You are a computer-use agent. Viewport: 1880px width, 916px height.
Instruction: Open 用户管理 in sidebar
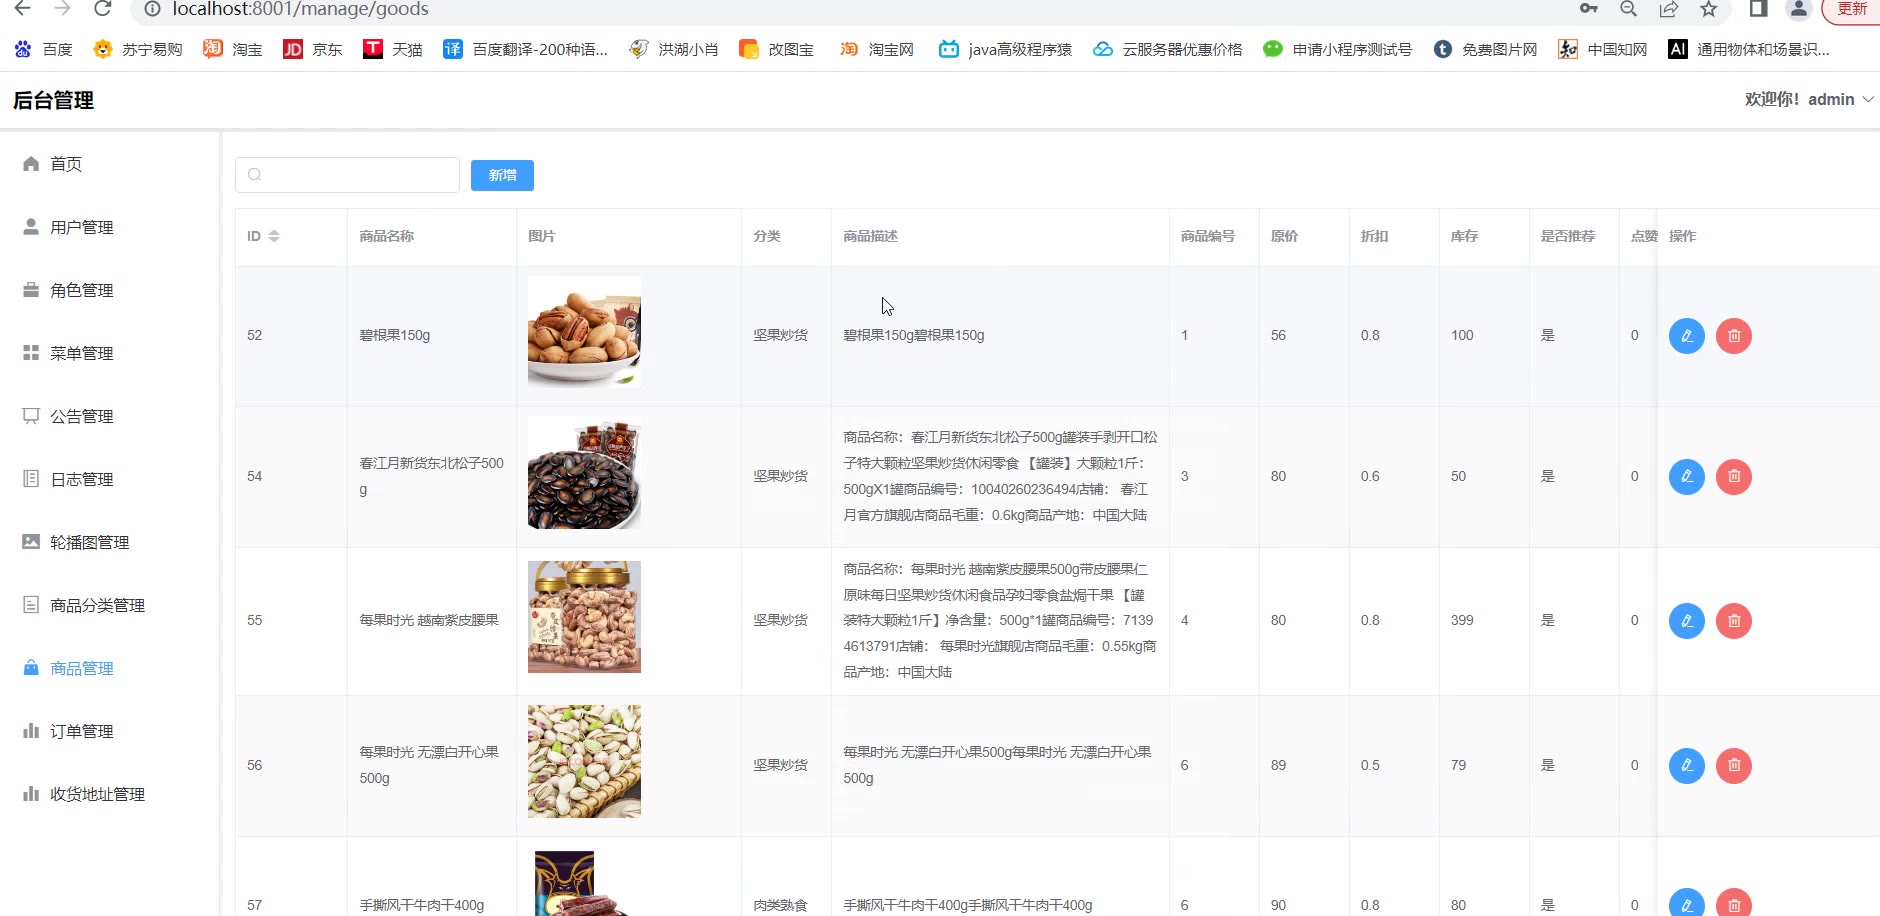(x=82, y=227)
